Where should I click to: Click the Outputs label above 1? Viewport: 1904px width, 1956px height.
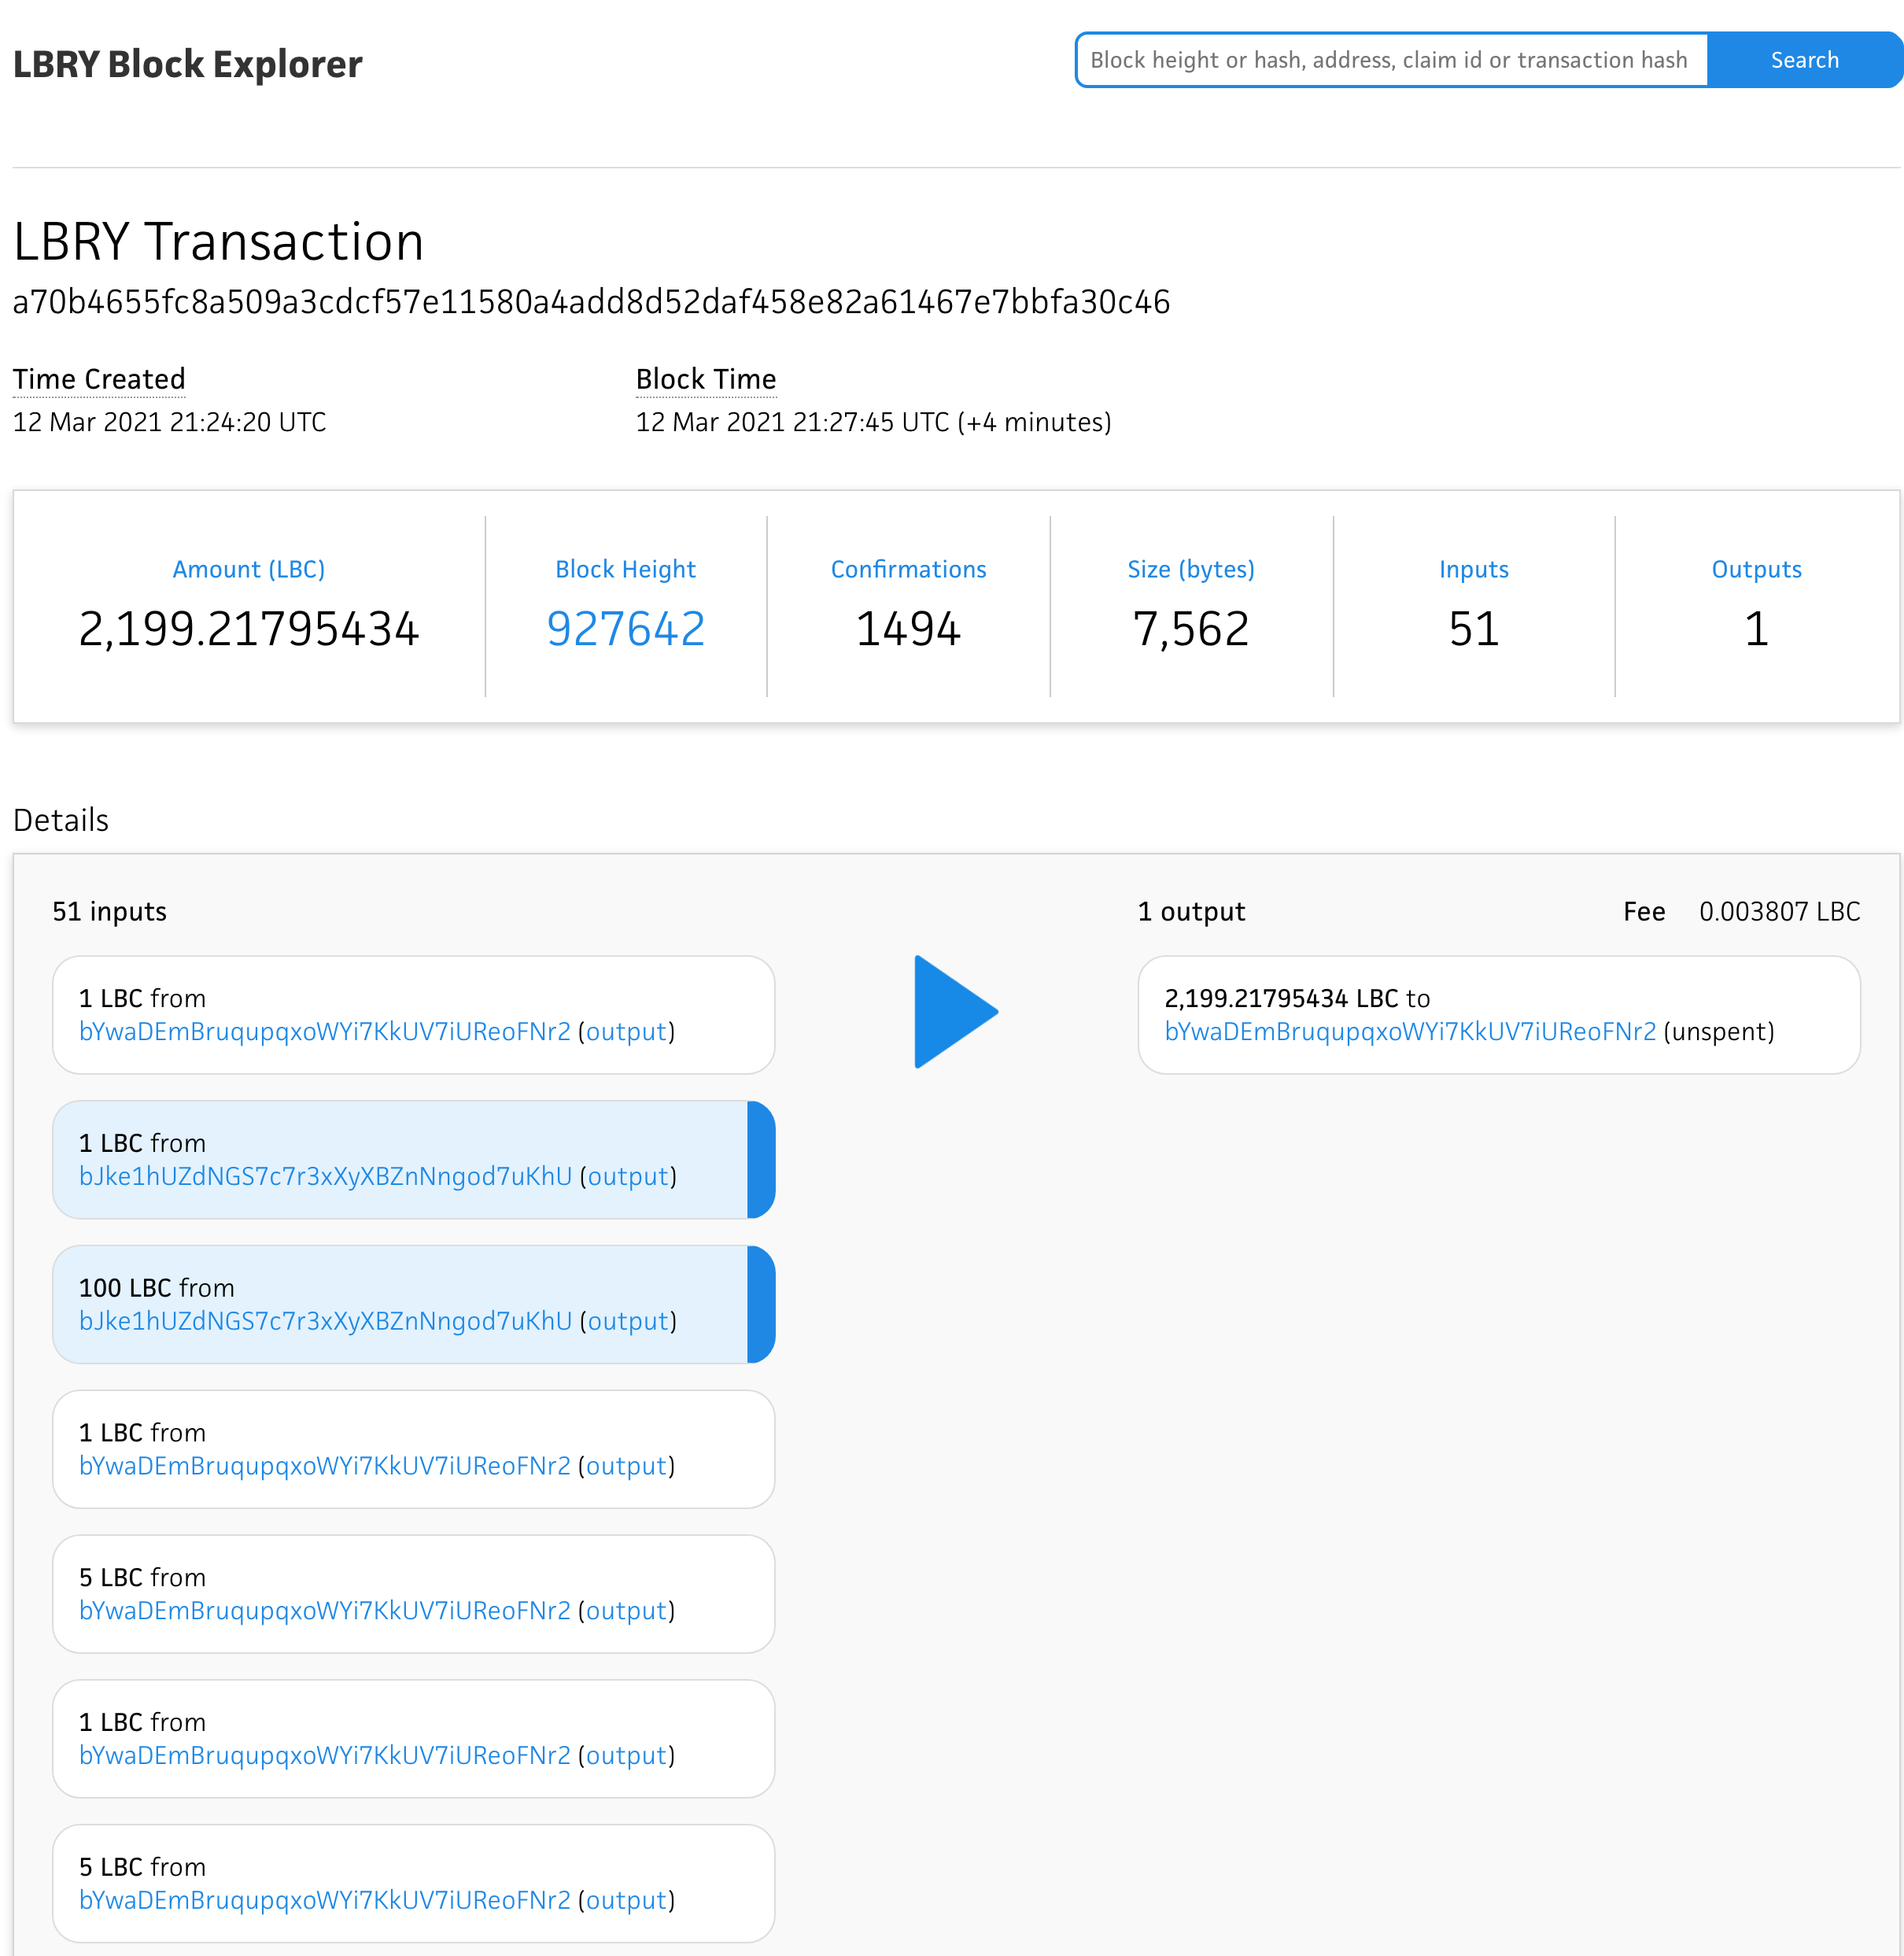1757,569
